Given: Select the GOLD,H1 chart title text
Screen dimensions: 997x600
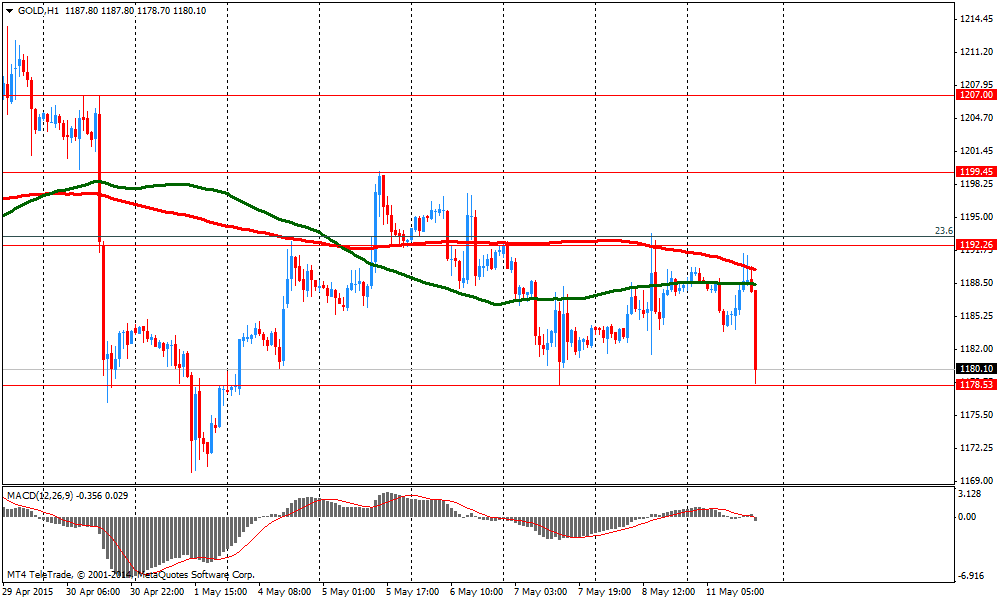Looking at the screenshot, I should tap(38, 11).
